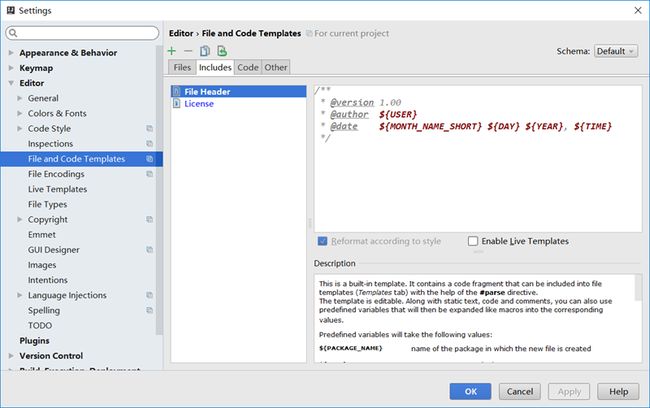Expand the Keymap section arrow

11,68
